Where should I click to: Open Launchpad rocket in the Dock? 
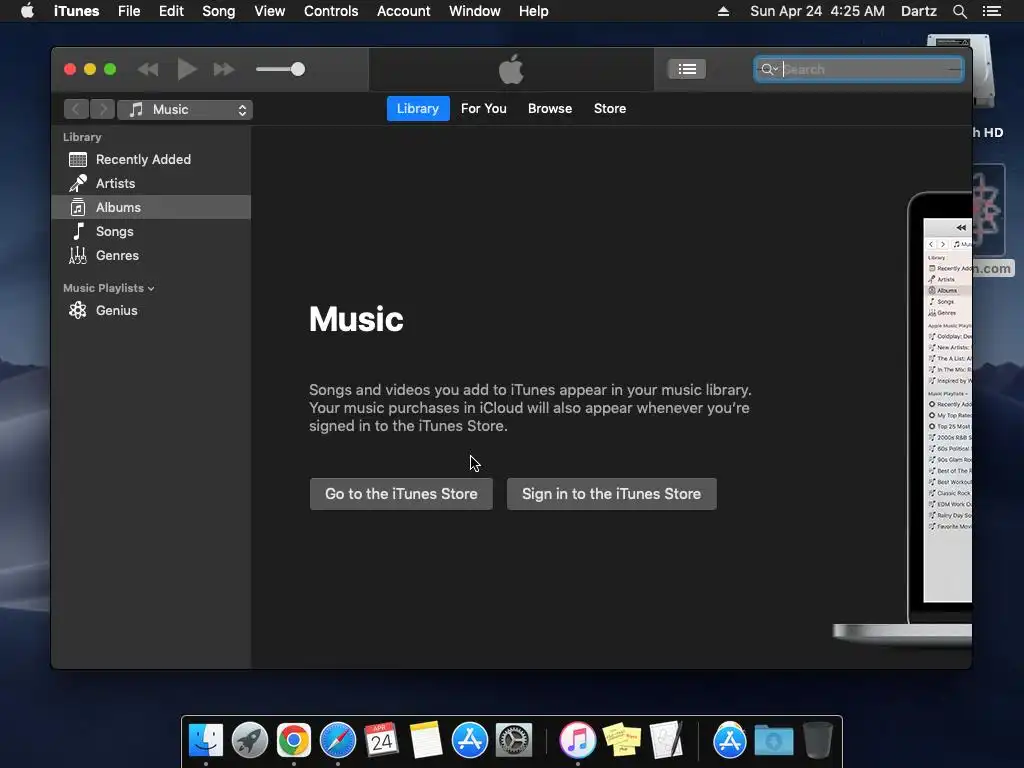click(249, 740)
